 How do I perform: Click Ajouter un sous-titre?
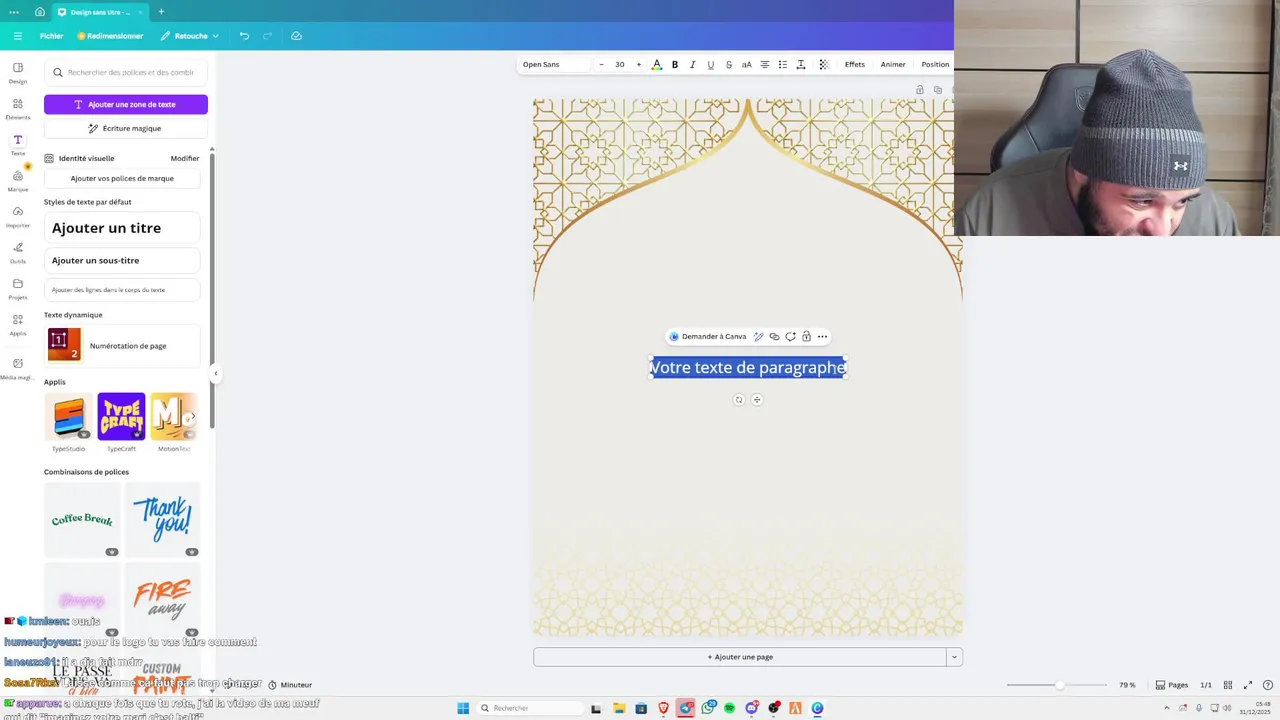122,260
